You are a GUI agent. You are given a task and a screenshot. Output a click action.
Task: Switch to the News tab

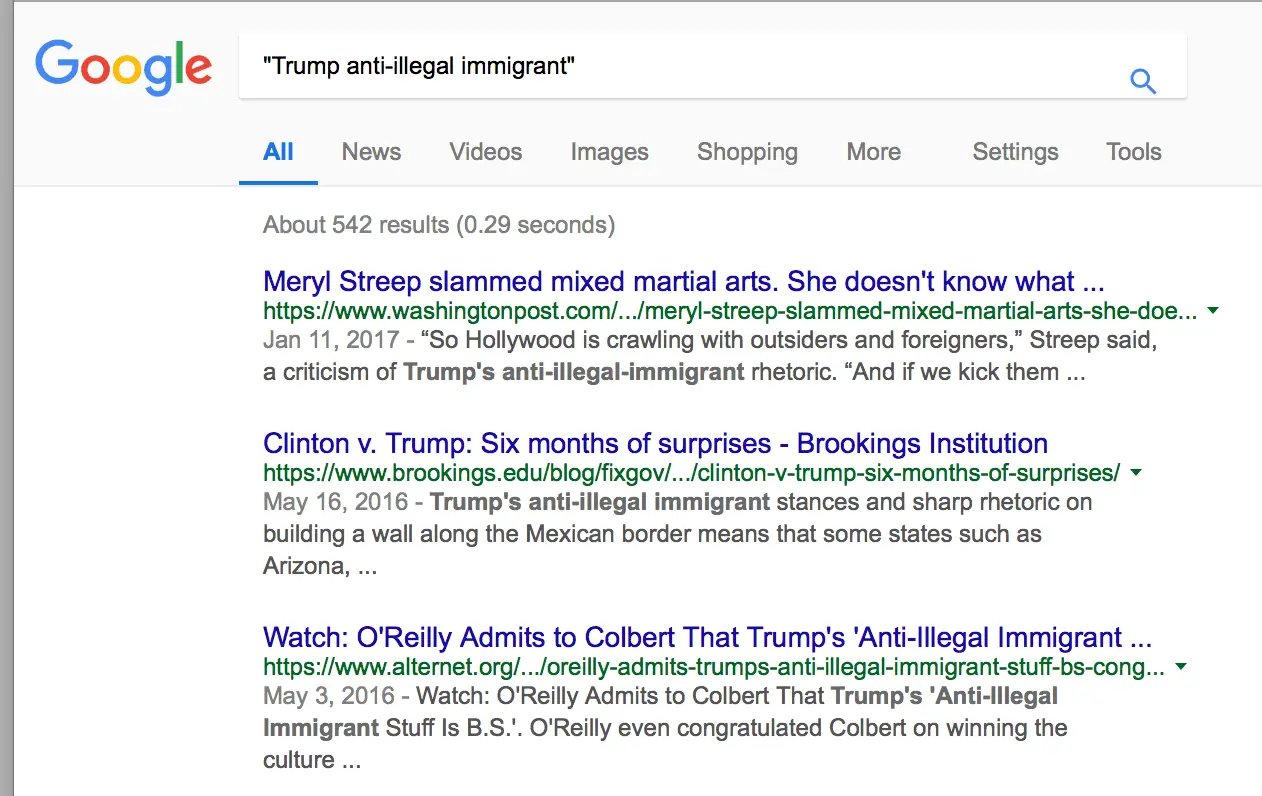(371, 152)
